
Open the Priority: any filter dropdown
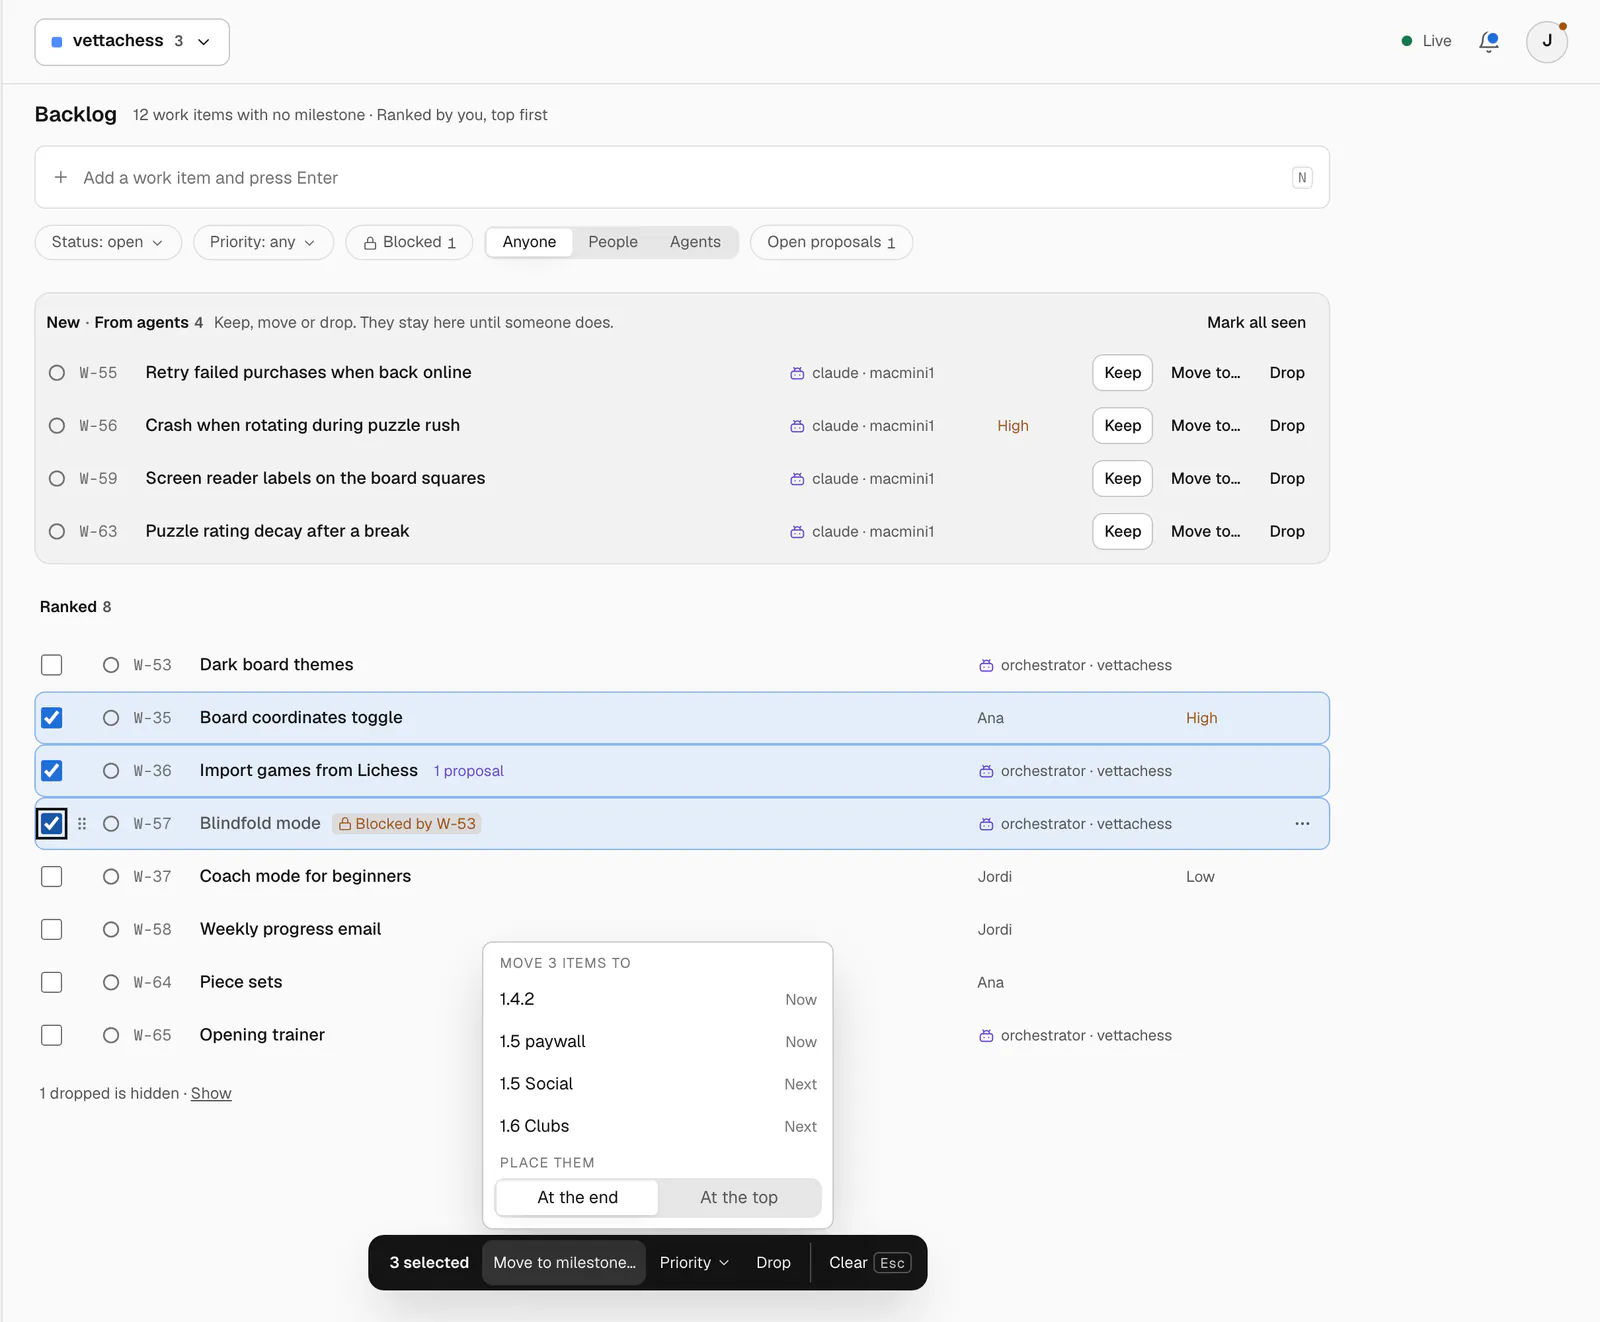point(263,242)
